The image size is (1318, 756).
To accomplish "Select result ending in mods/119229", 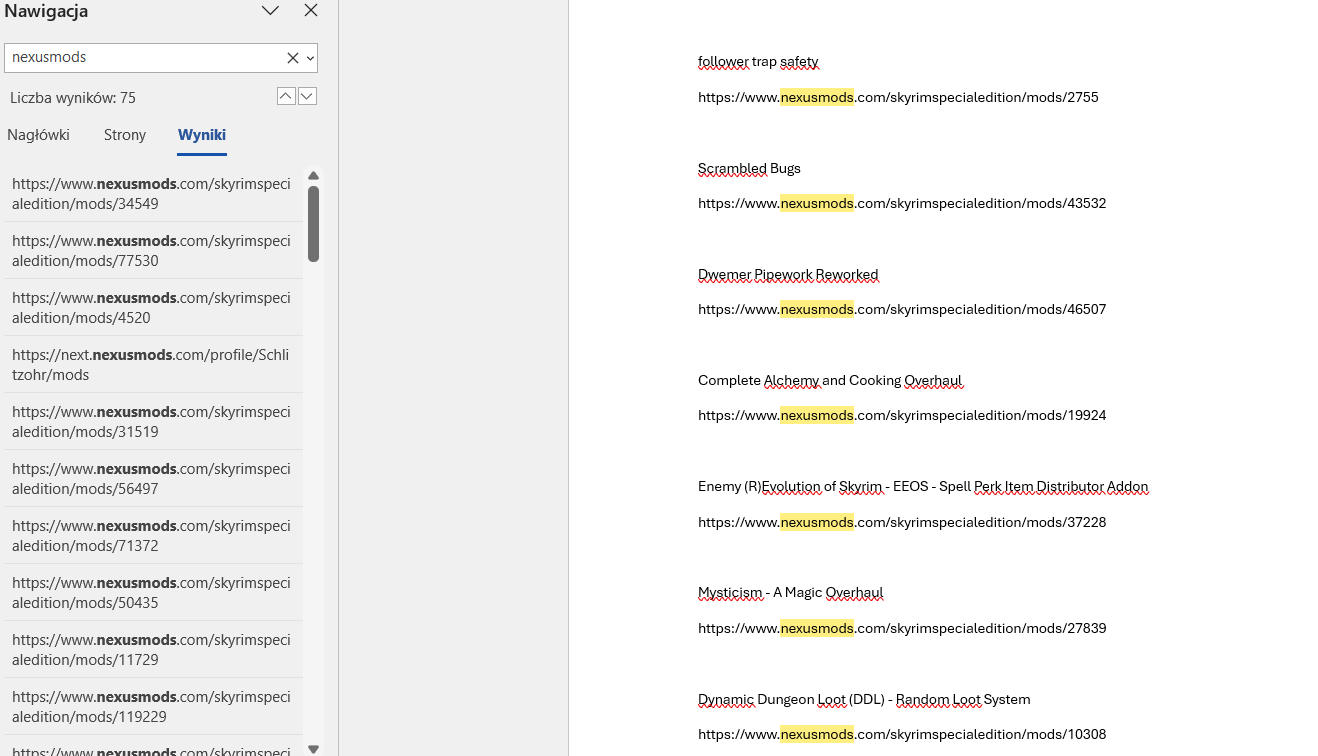I will point(152,707).
